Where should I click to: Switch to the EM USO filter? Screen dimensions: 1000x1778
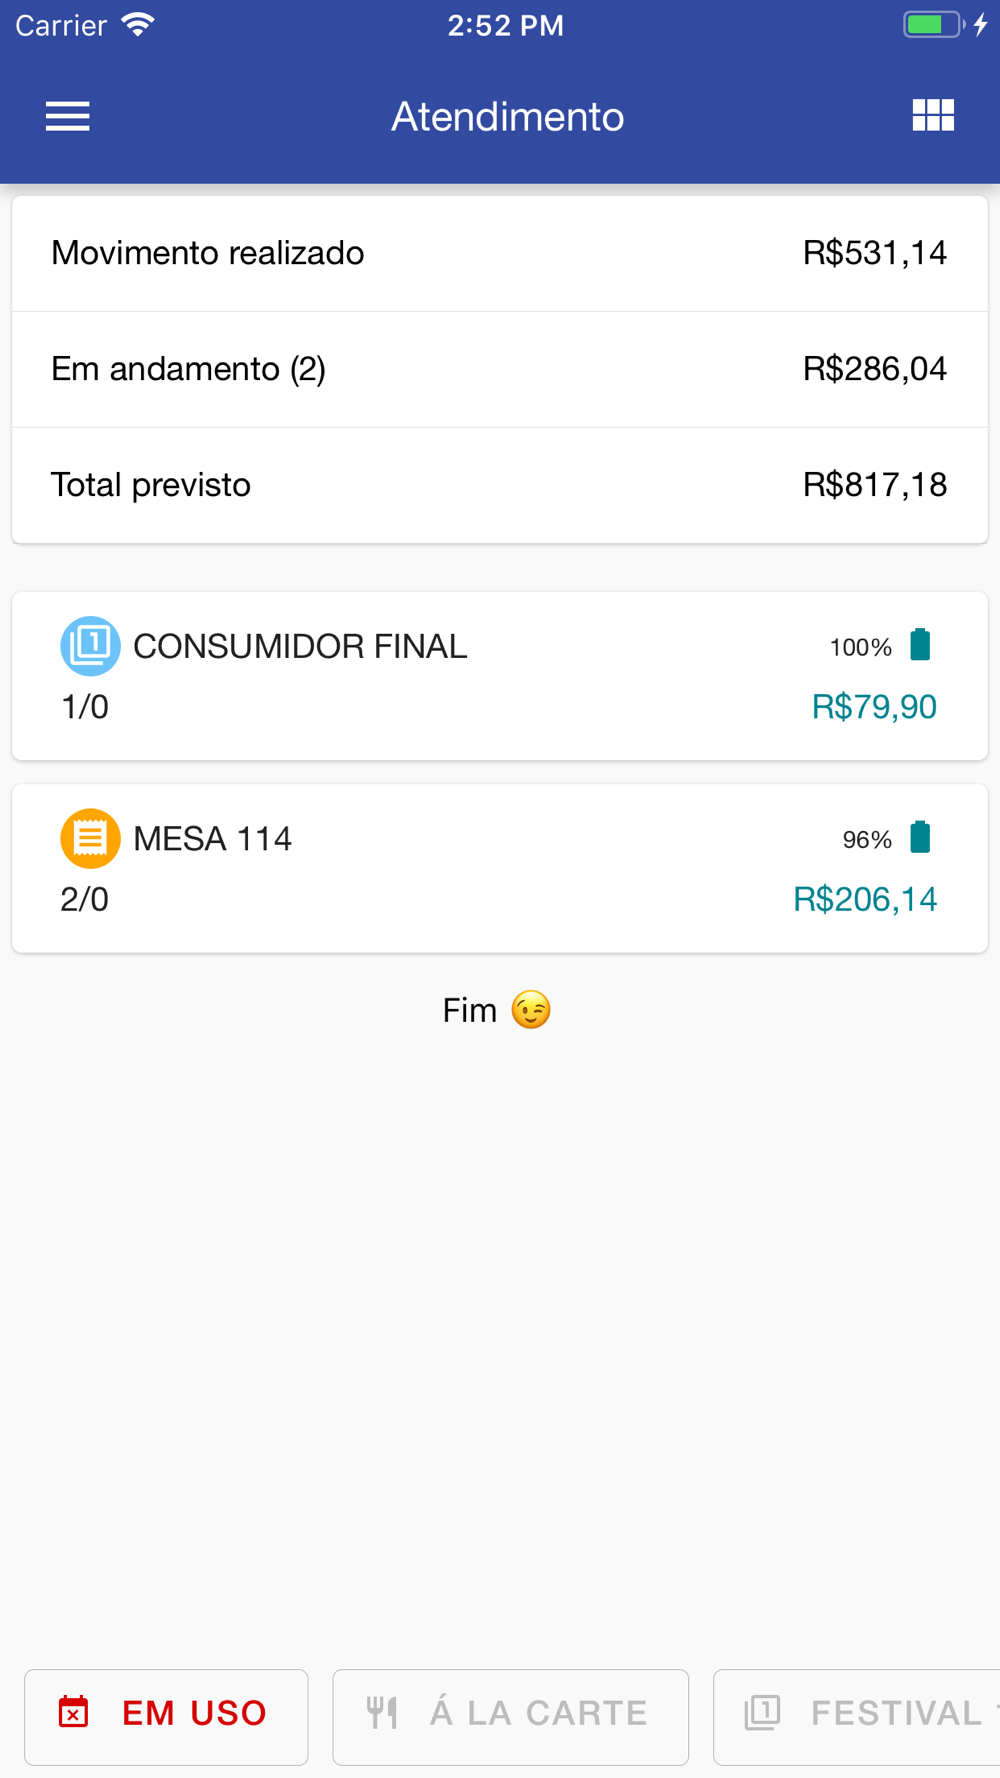166,1717
